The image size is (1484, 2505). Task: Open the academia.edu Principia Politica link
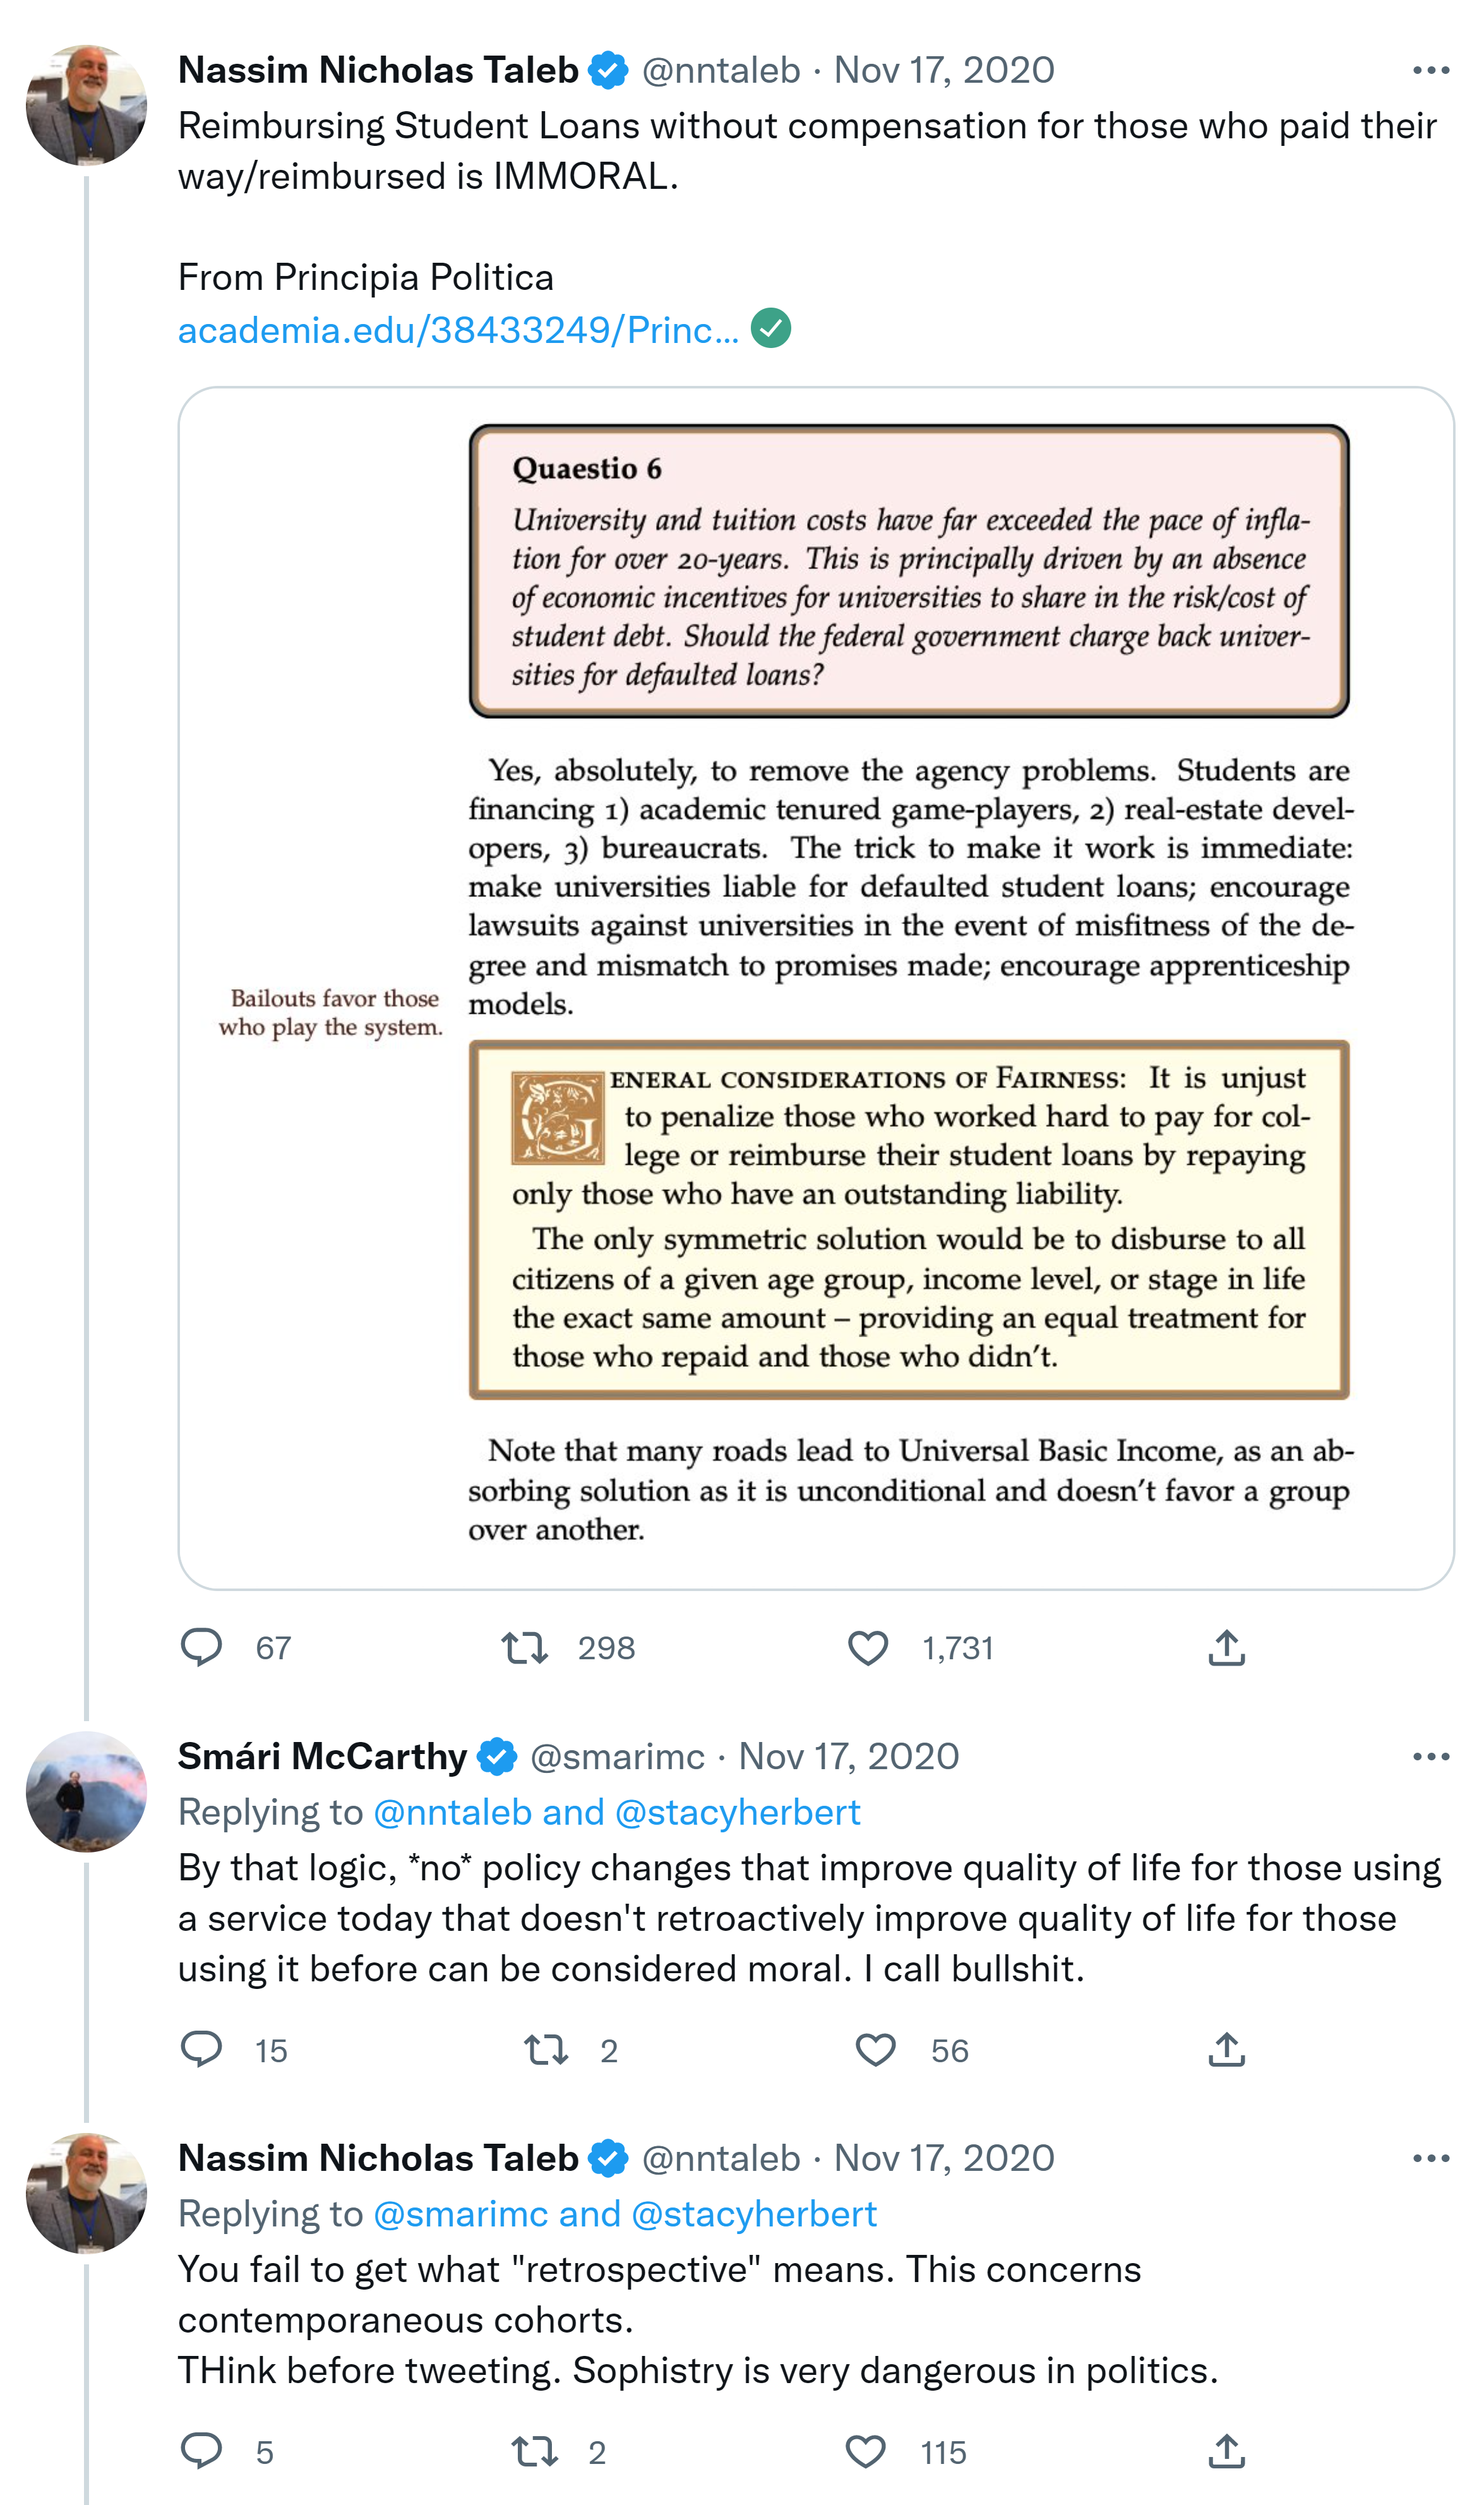point(458,330)
